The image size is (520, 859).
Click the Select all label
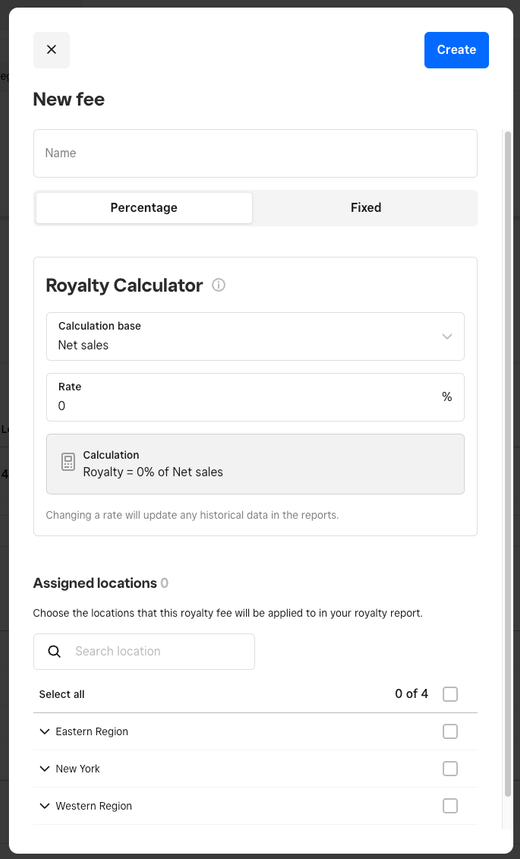pos(62,694)
